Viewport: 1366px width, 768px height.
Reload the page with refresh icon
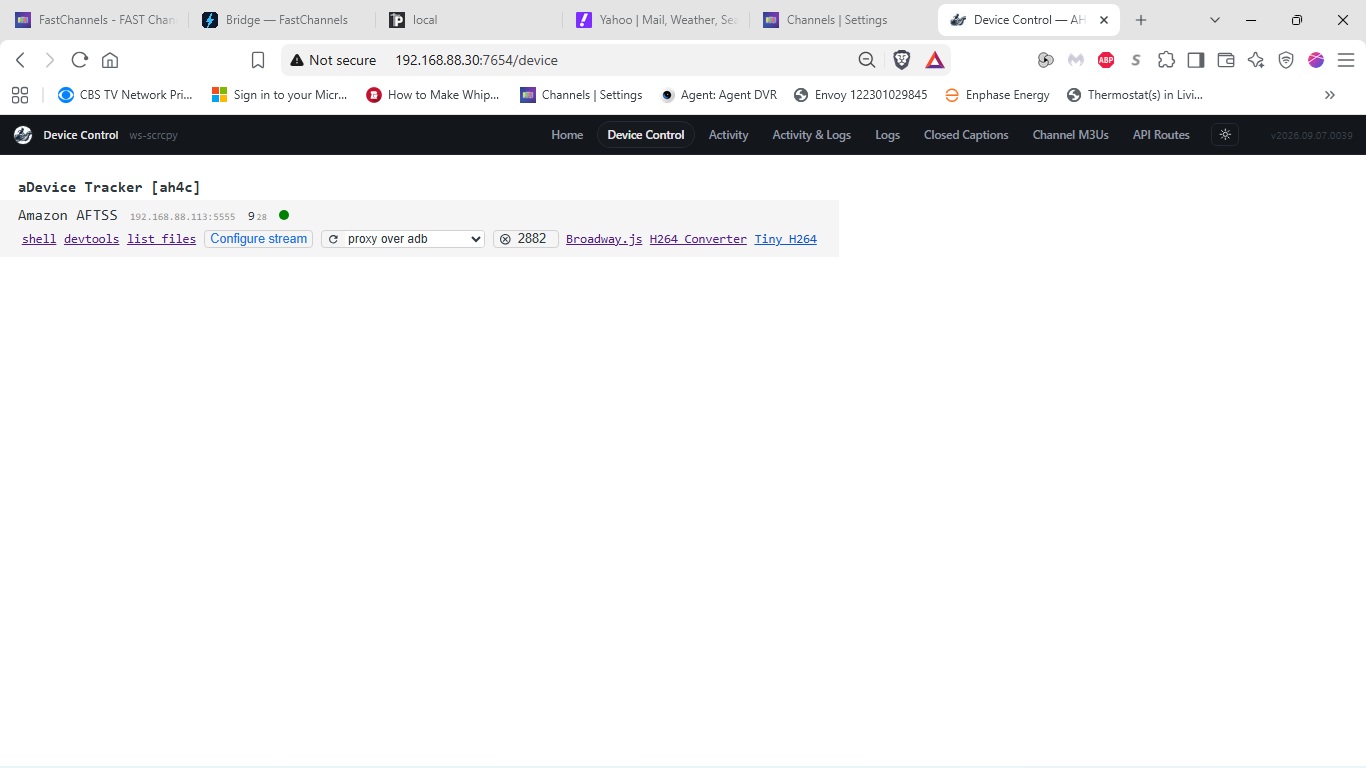80,60
